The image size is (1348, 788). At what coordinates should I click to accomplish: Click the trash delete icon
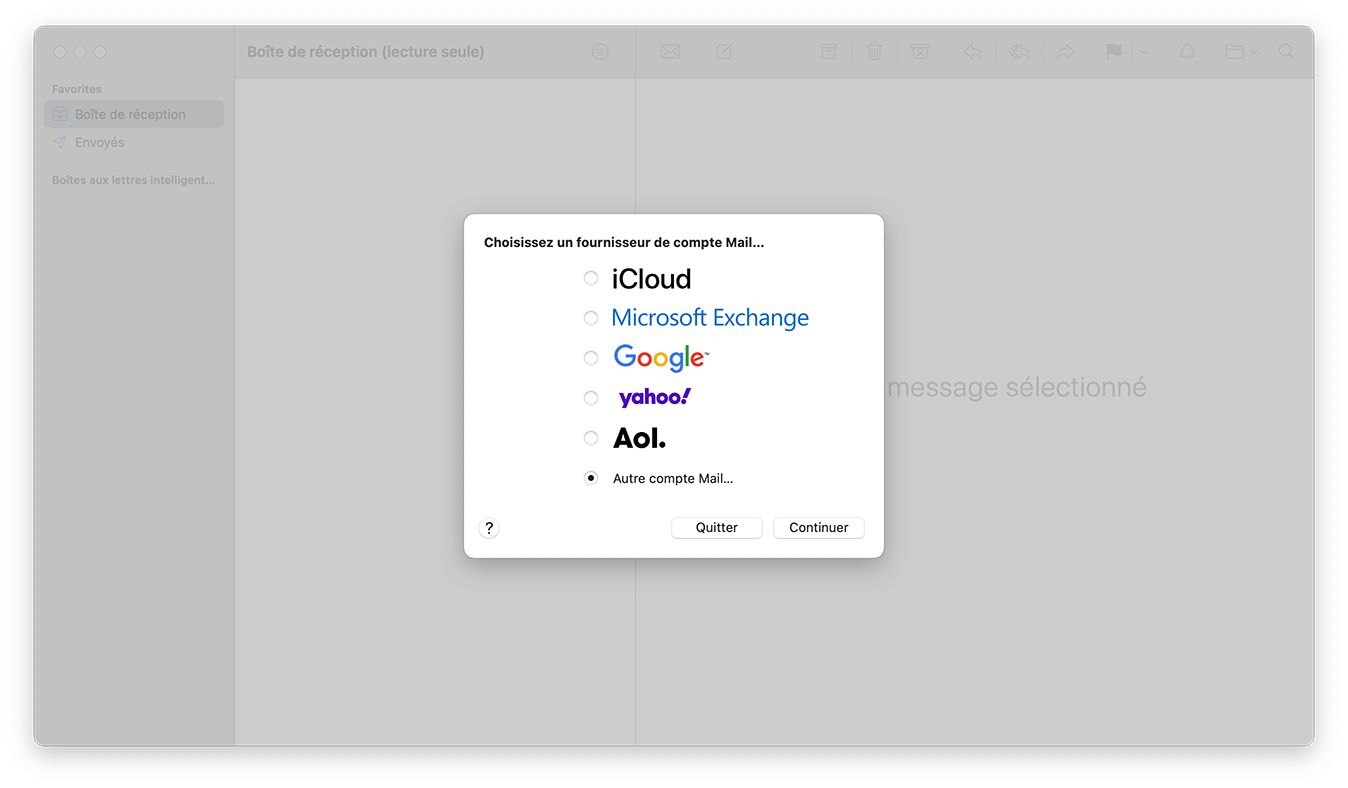pyautogui.click(x=874, y=51)
